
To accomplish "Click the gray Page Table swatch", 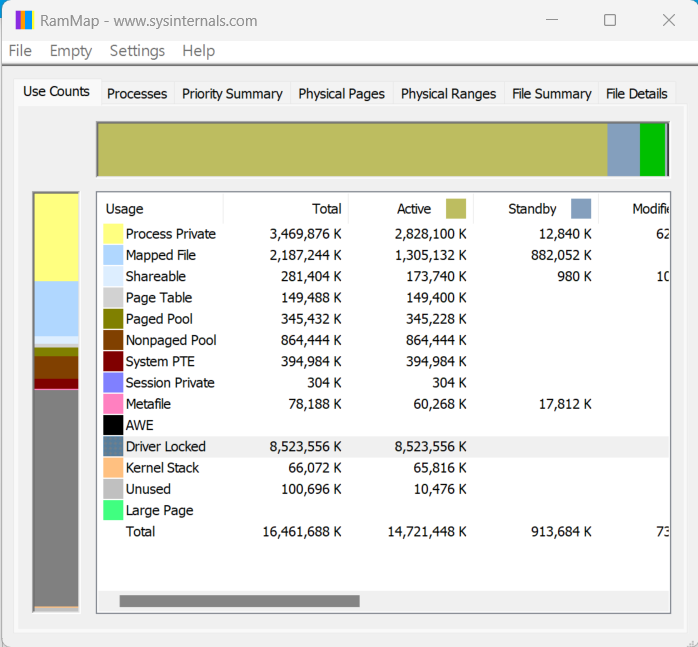I will [x=113, y=297].
